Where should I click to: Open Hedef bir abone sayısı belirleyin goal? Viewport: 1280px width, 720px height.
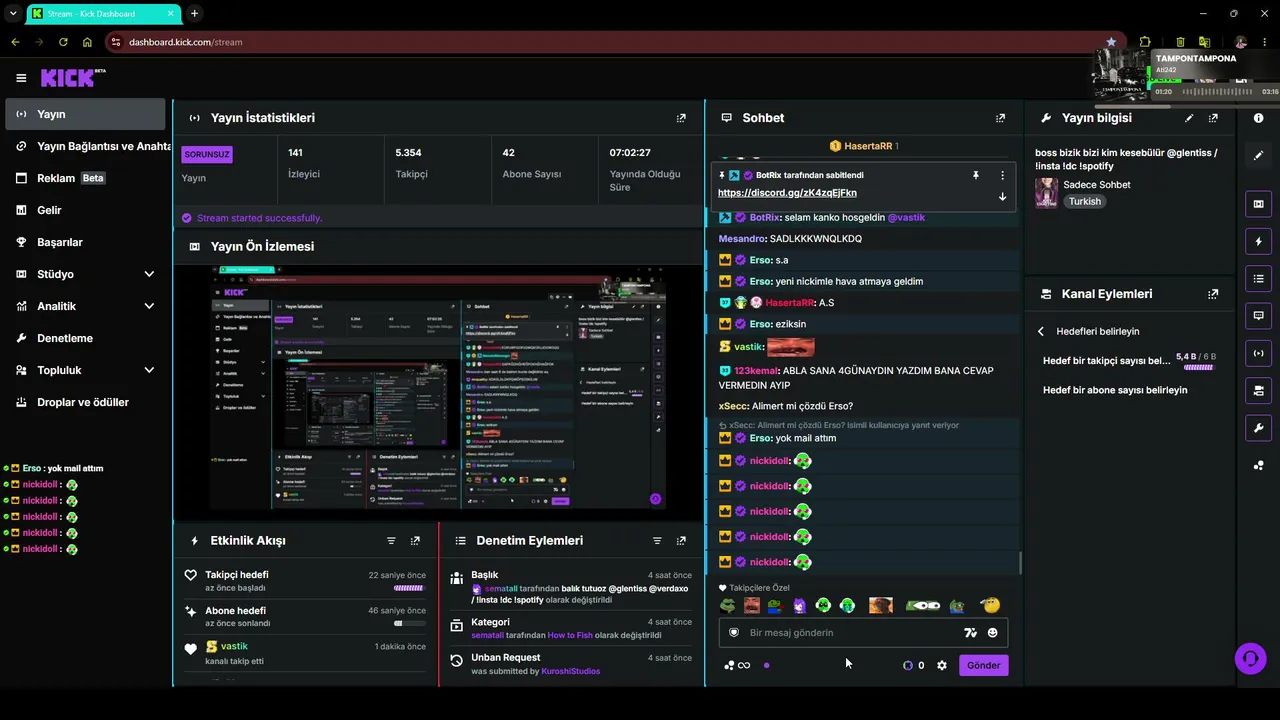(x=1115, y=390)
